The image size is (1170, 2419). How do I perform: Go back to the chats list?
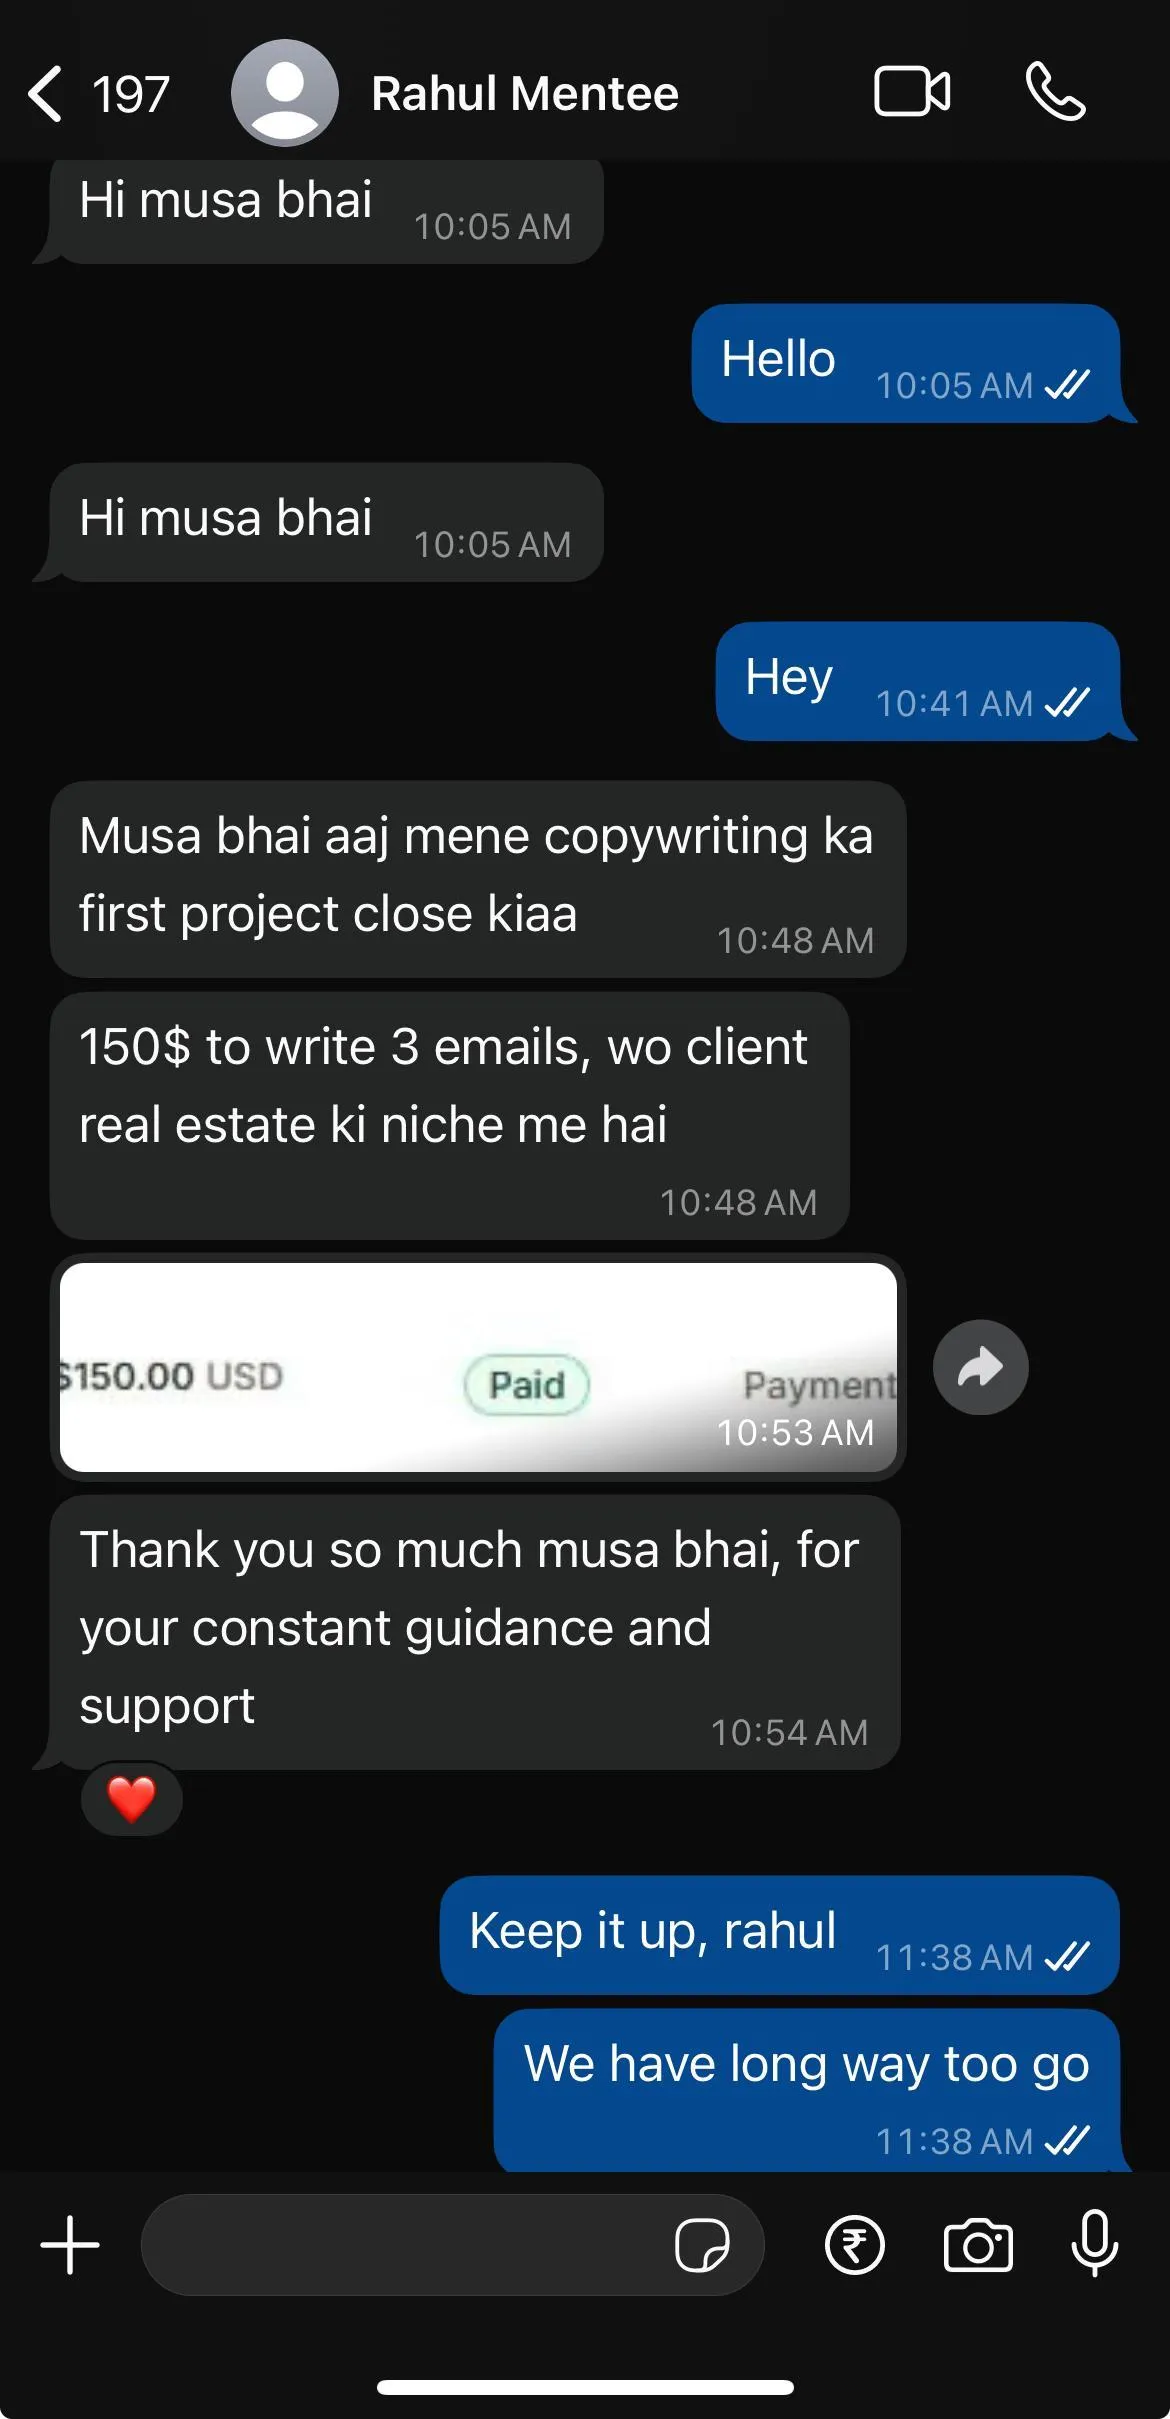[46, 94]
